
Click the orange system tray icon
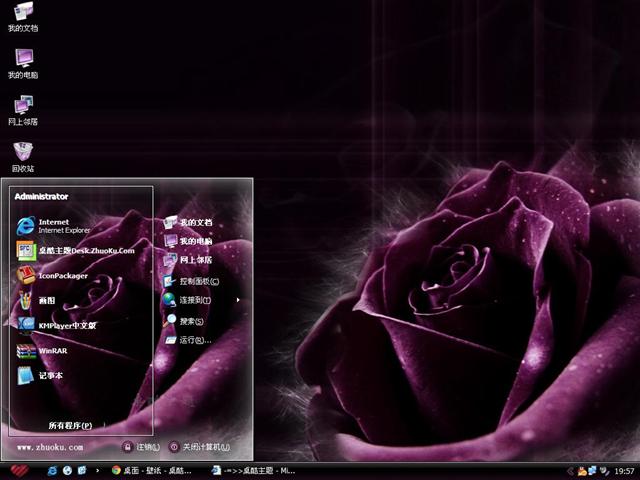pyautogui.click(x=581, y=471)
